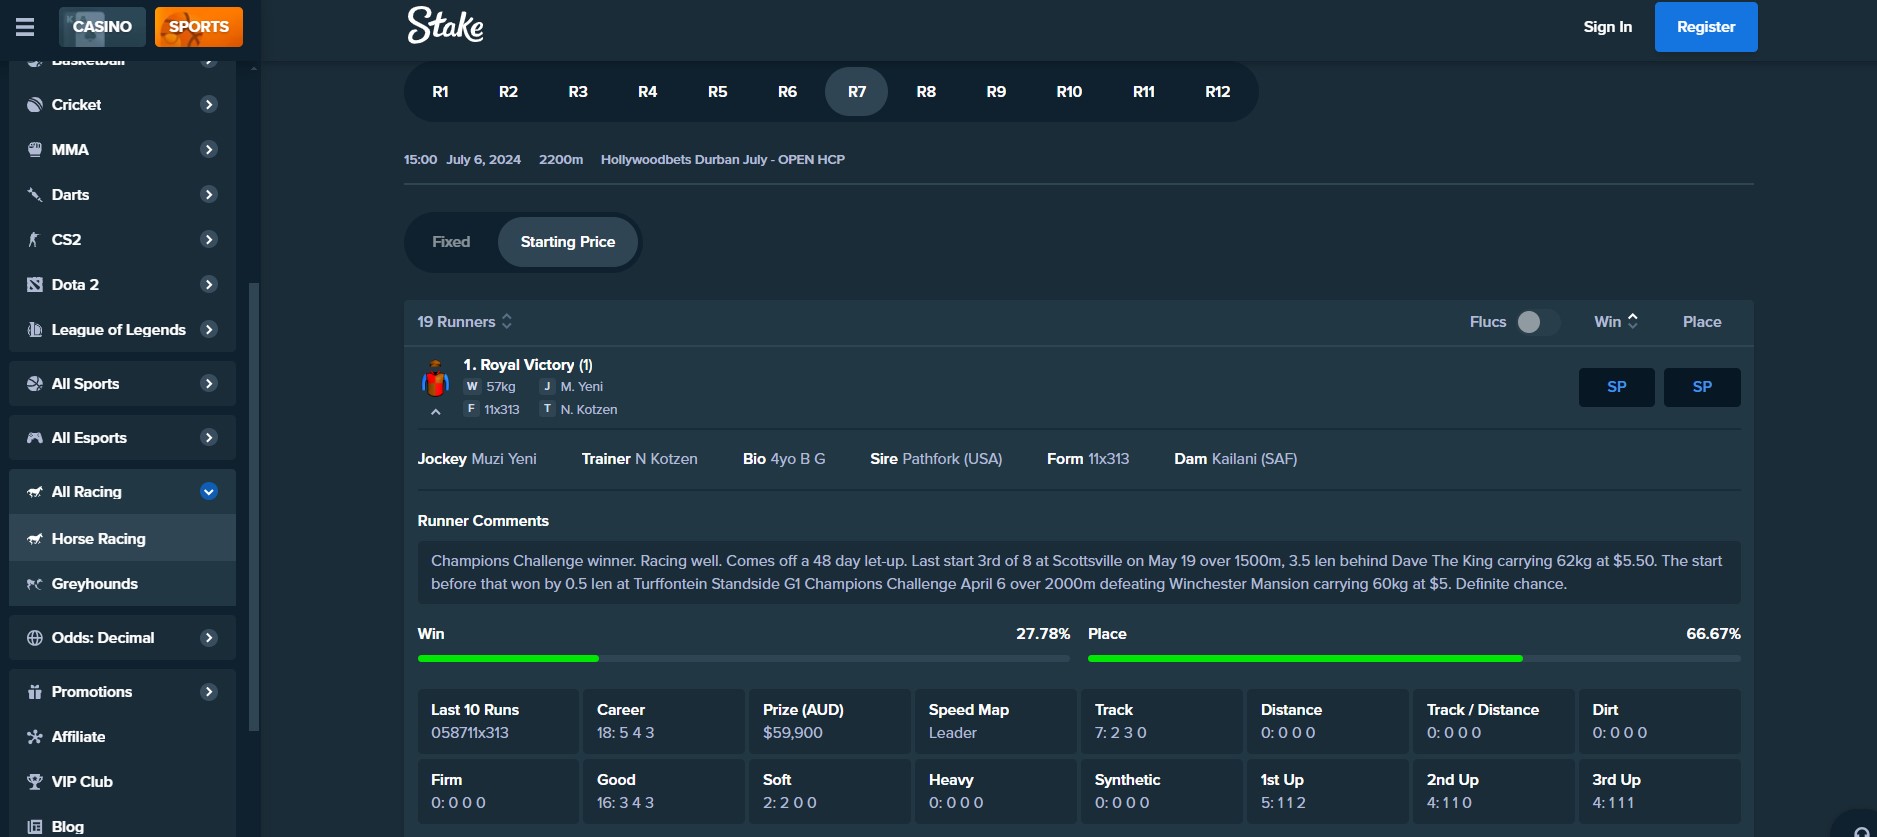Sort runners by 19 Runners header

coord(465,321)
